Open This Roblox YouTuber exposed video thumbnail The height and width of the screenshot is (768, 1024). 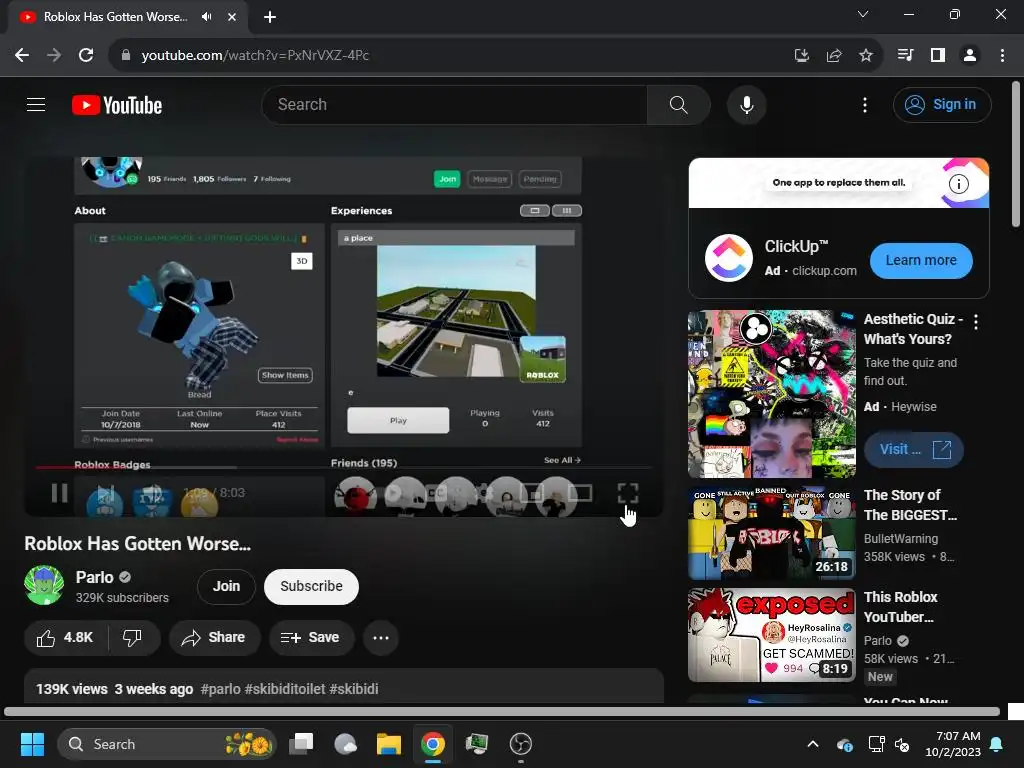tap(772, 635)
